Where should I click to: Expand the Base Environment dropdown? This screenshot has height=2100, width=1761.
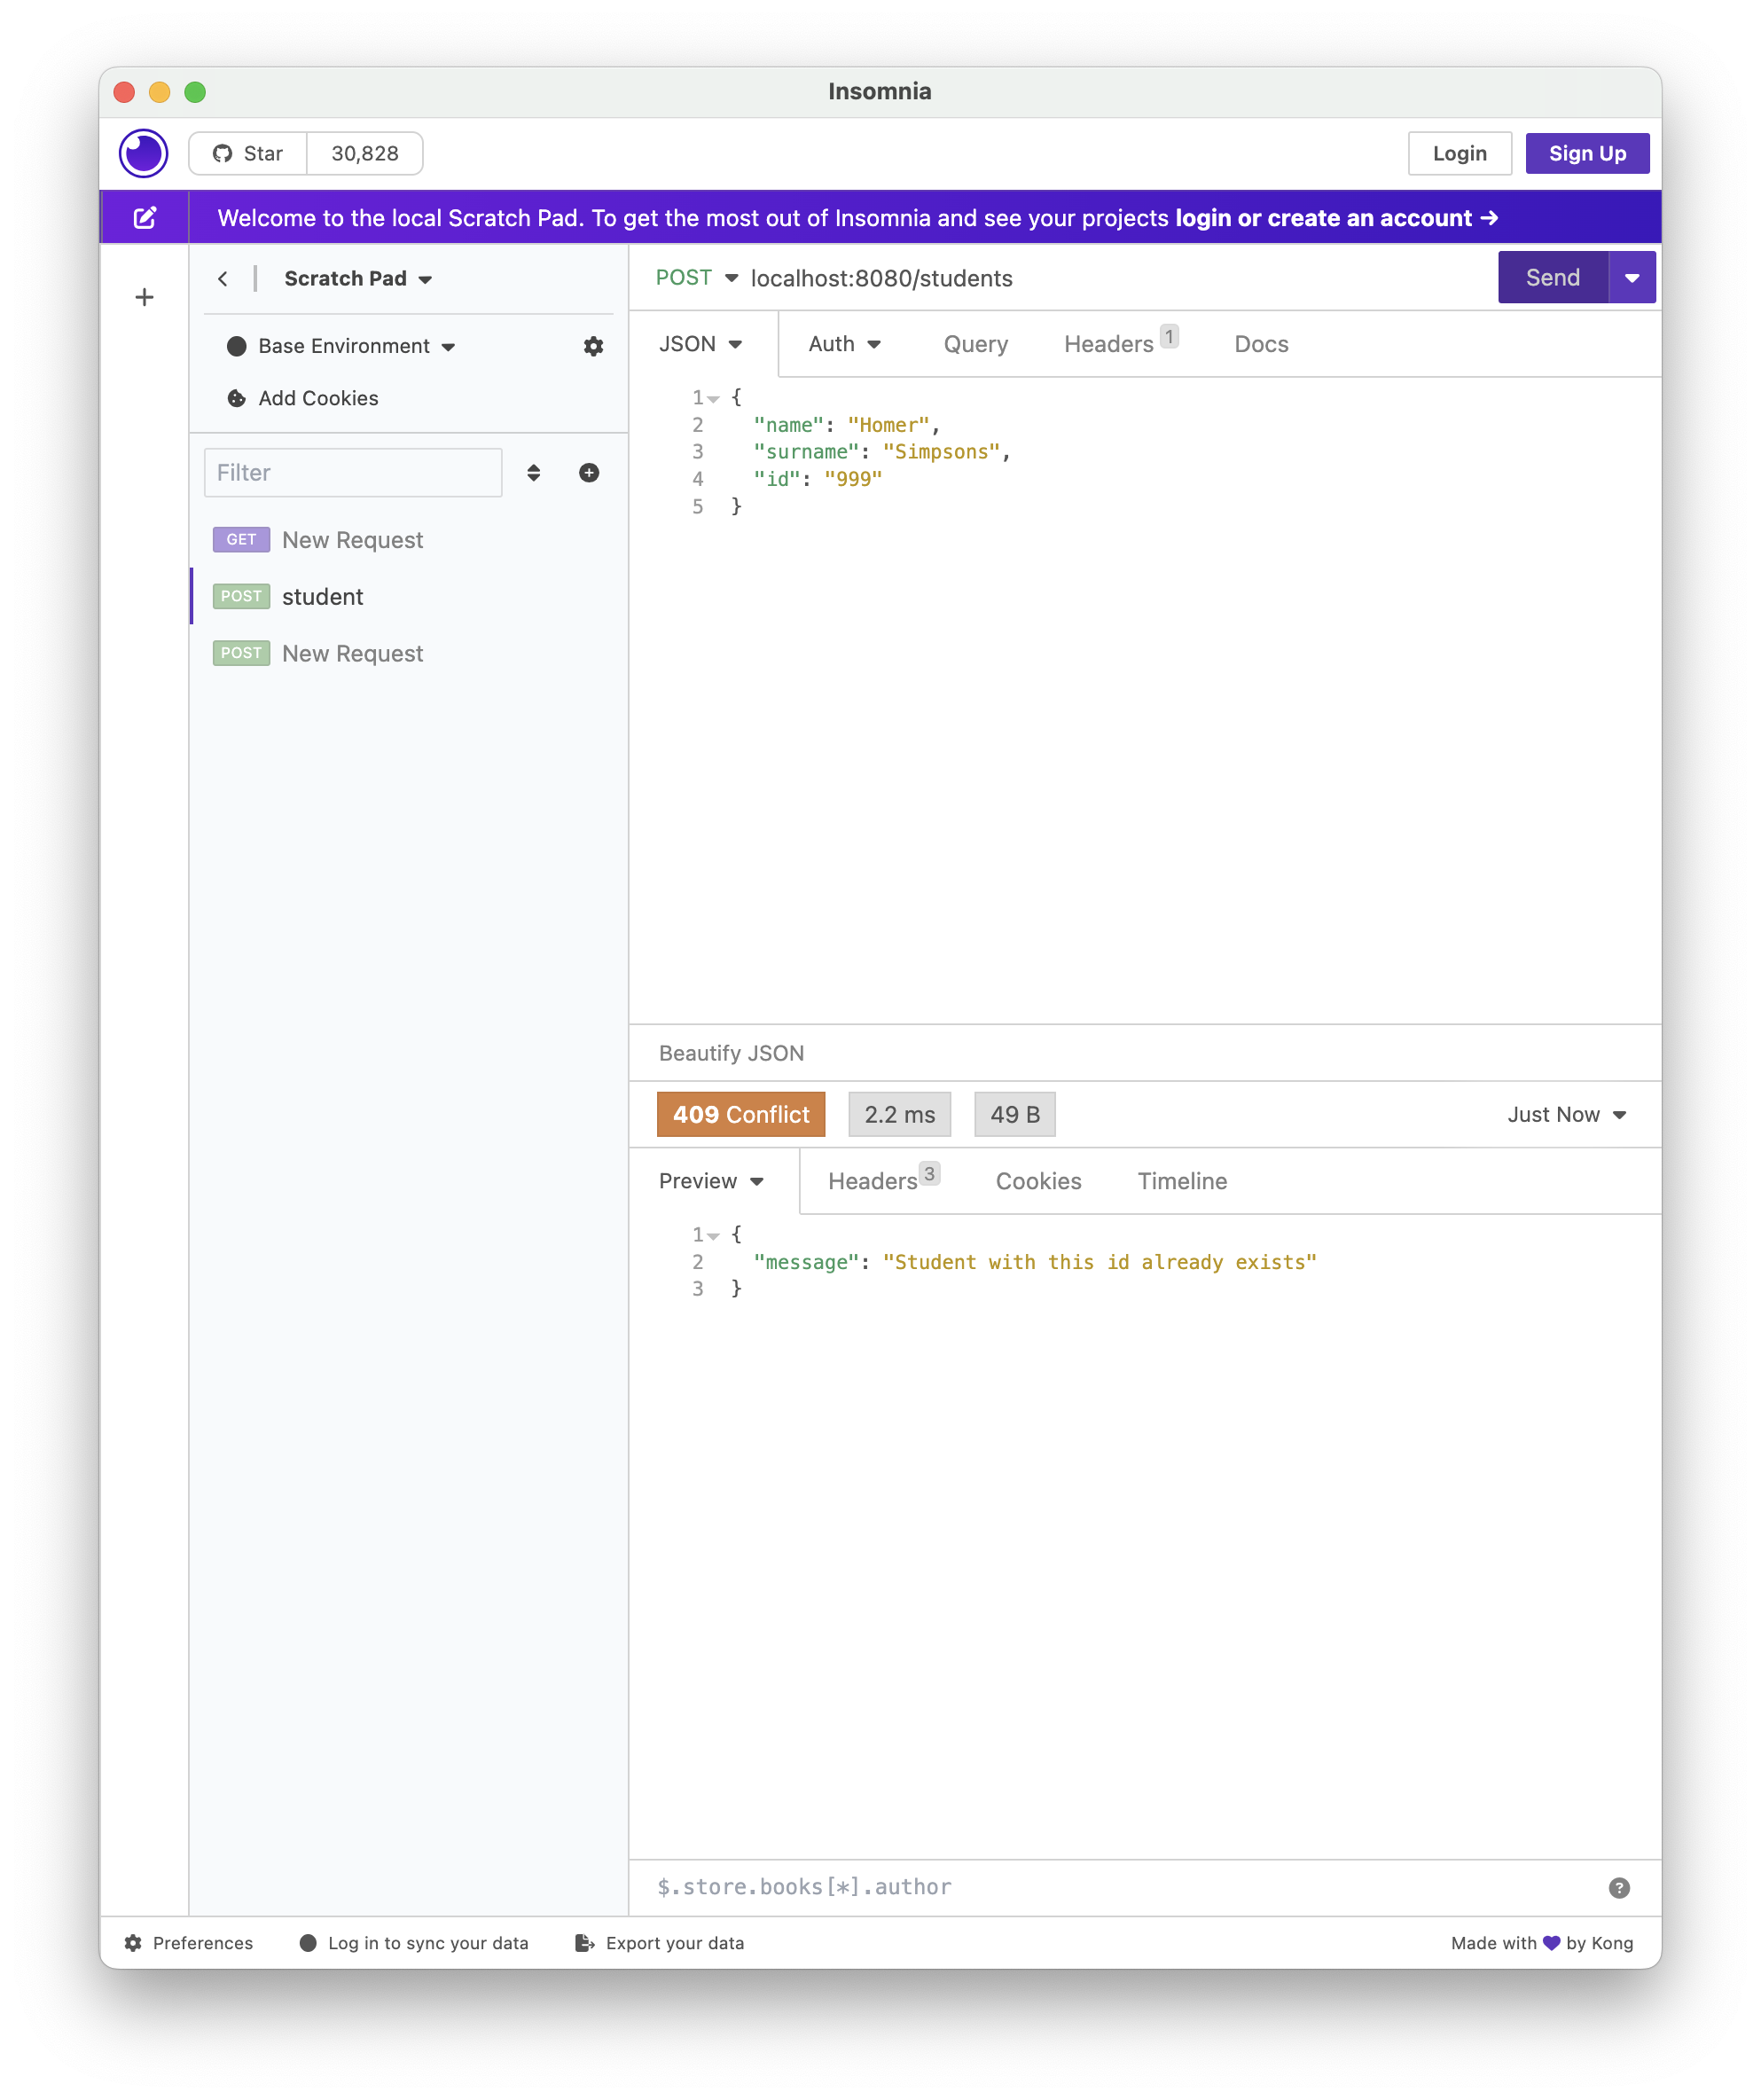(x=342, y=346)
